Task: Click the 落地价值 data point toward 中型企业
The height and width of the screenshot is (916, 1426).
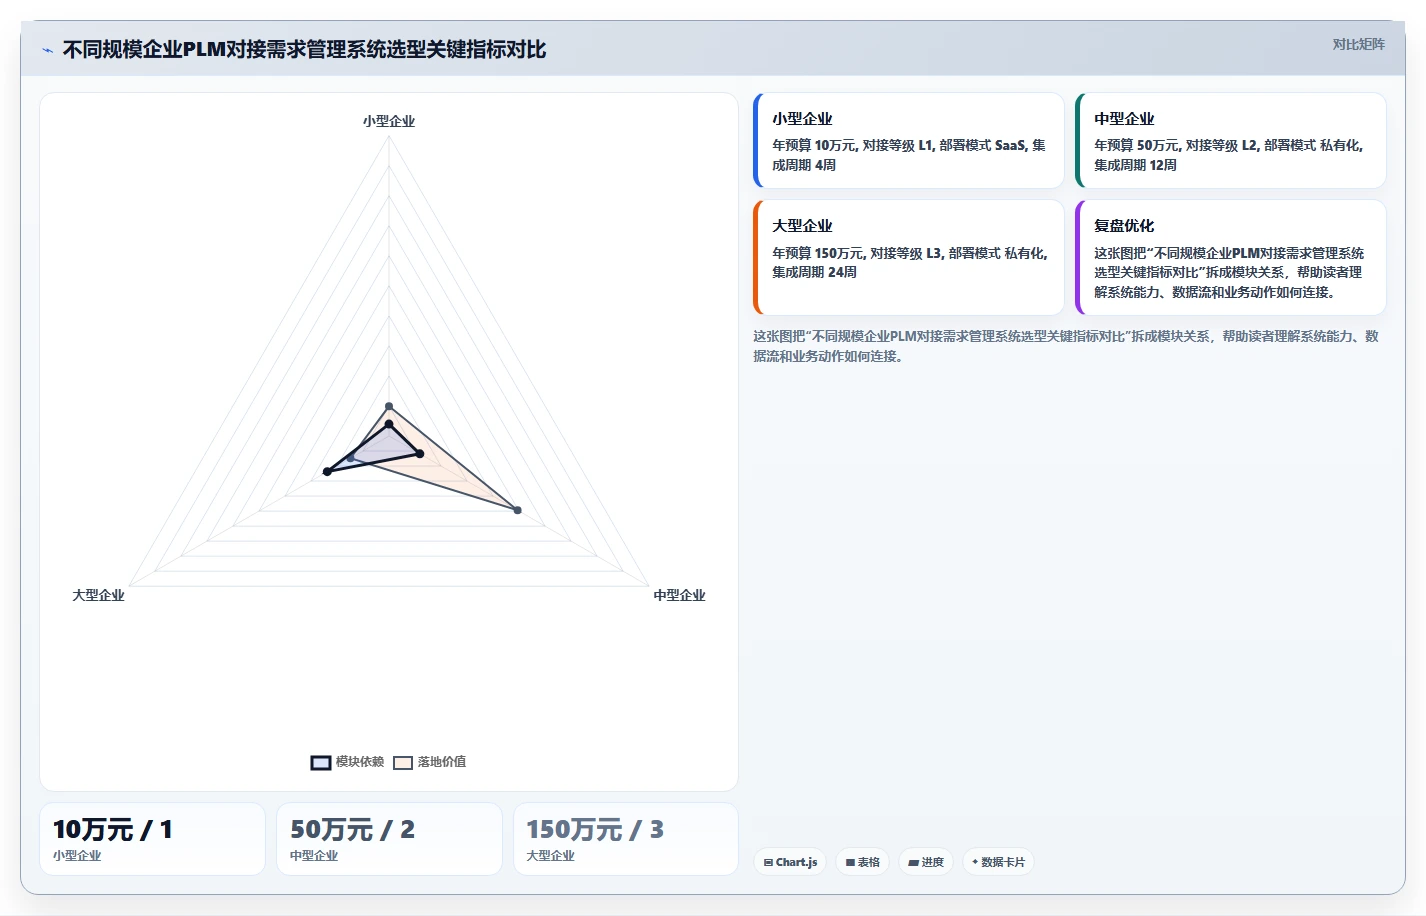Action: pyautogui.click(x=517, y=510)
